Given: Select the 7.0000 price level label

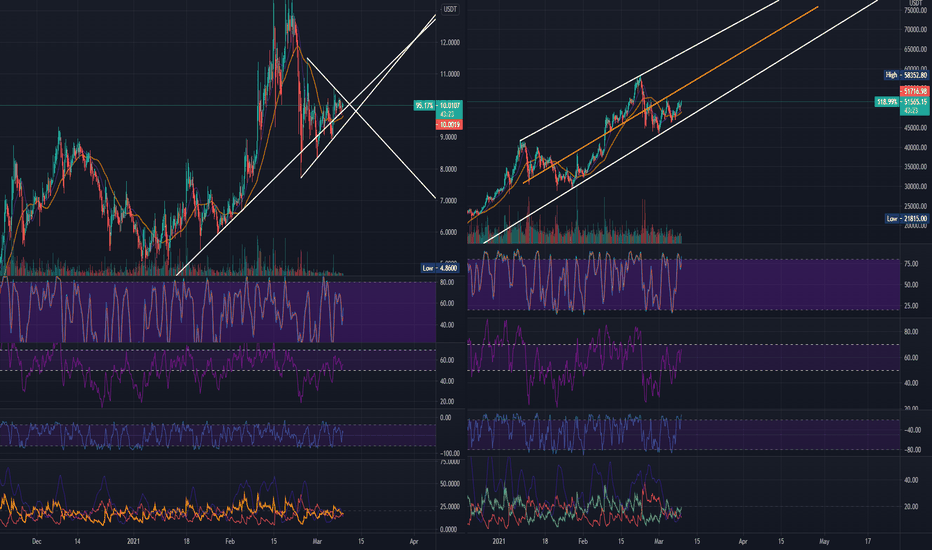Looking at the screenshot, I should point(449,200).
